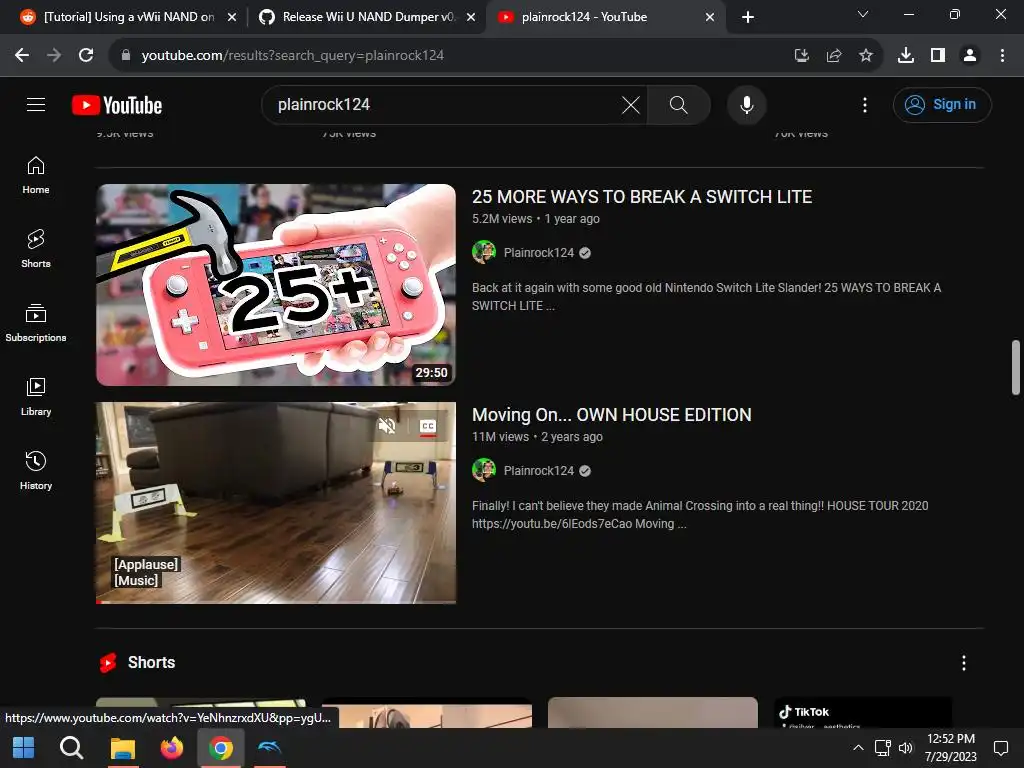Open Plainrock124 channel under Moving On video
This screenshot has width=1024, height=768.
click(539, 471)
